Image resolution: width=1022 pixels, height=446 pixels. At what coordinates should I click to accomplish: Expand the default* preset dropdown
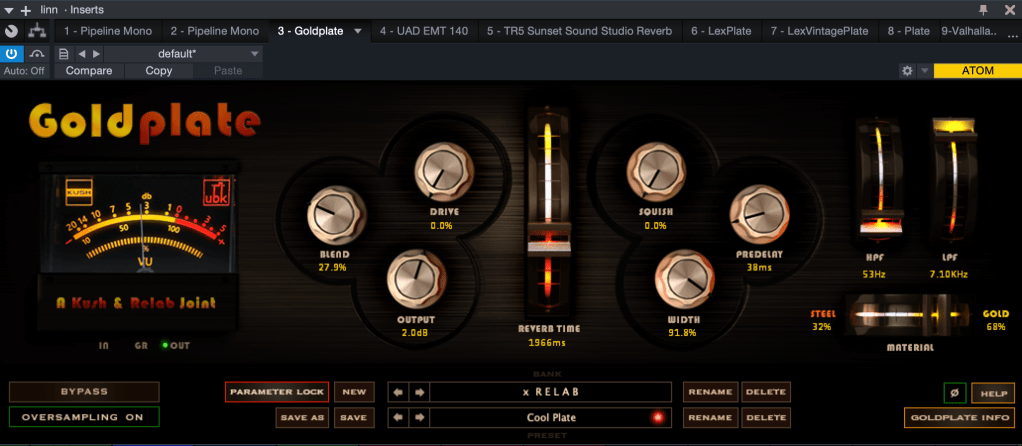pos(255,54)
